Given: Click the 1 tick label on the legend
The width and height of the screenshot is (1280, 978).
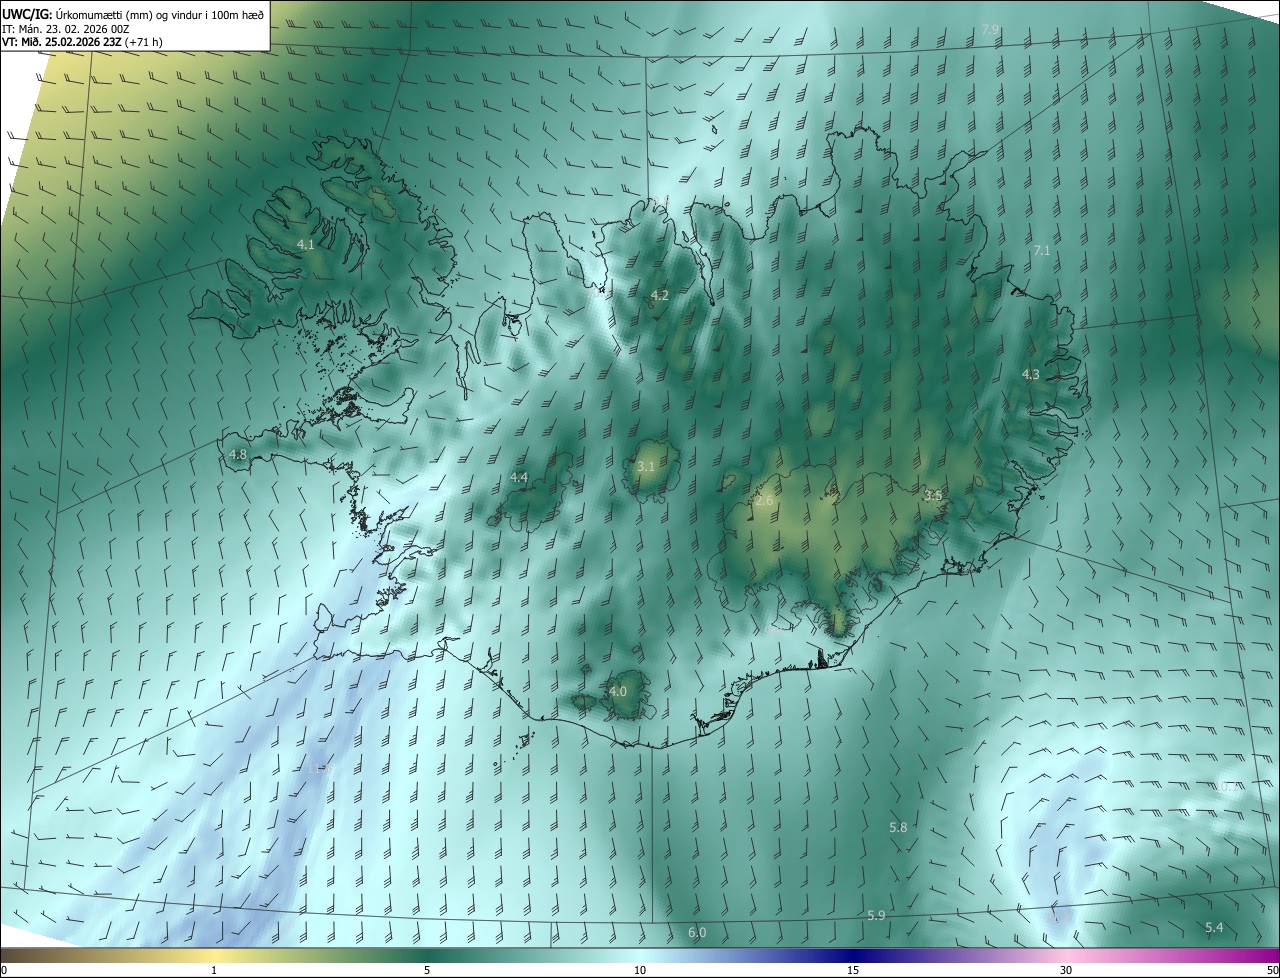Looking at the screenshot, I should 214,970.
